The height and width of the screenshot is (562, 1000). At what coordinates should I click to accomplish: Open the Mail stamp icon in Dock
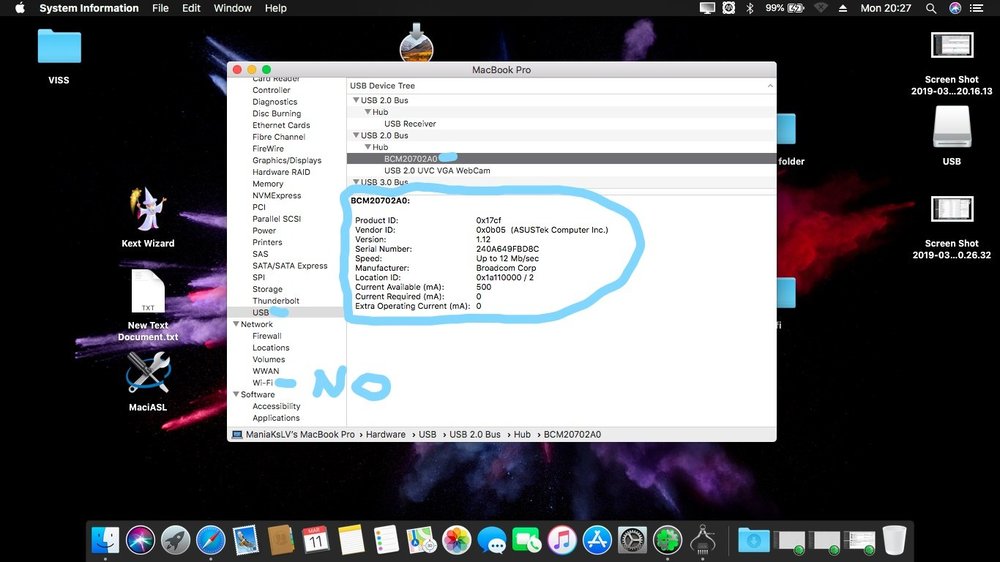(246, 540)
